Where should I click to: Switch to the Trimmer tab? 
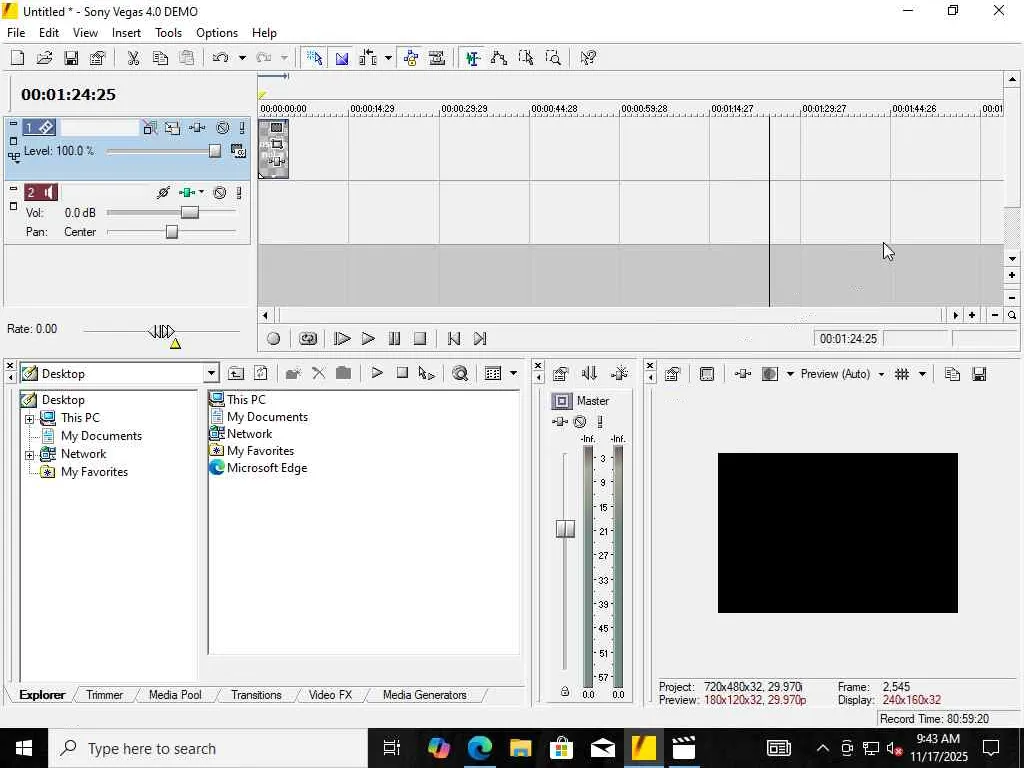click(104, 695)
